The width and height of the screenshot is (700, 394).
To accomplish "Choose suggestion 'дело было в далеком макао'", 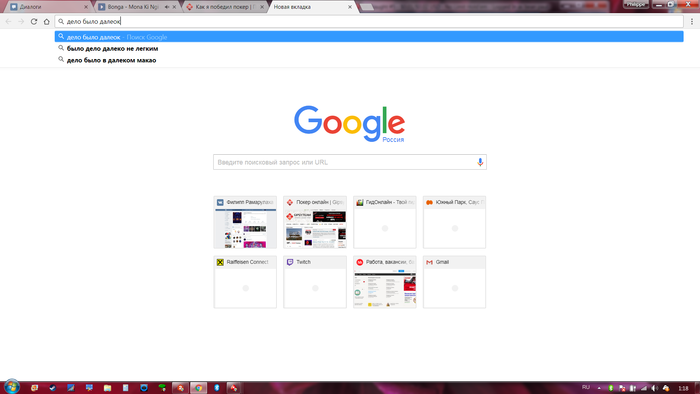I will pos(369,60).
